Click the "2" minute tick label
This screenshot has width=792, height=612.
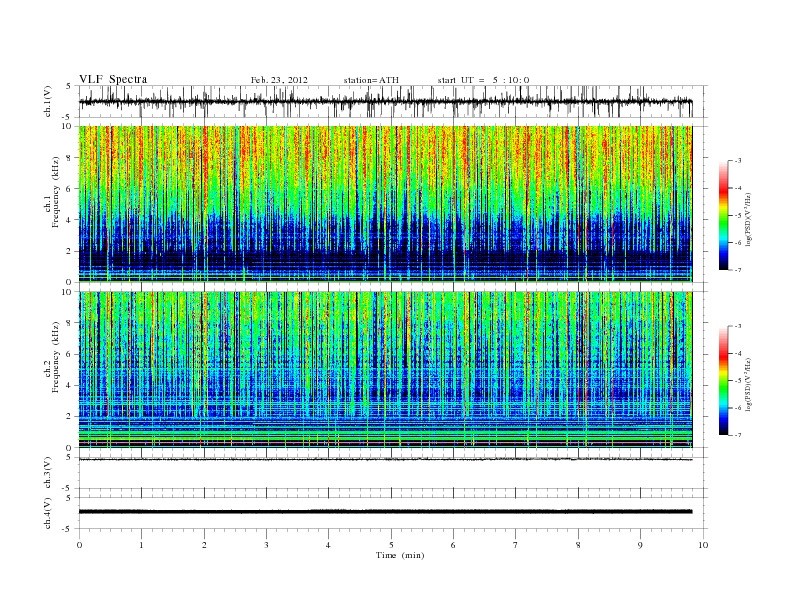tap(204, 545)
